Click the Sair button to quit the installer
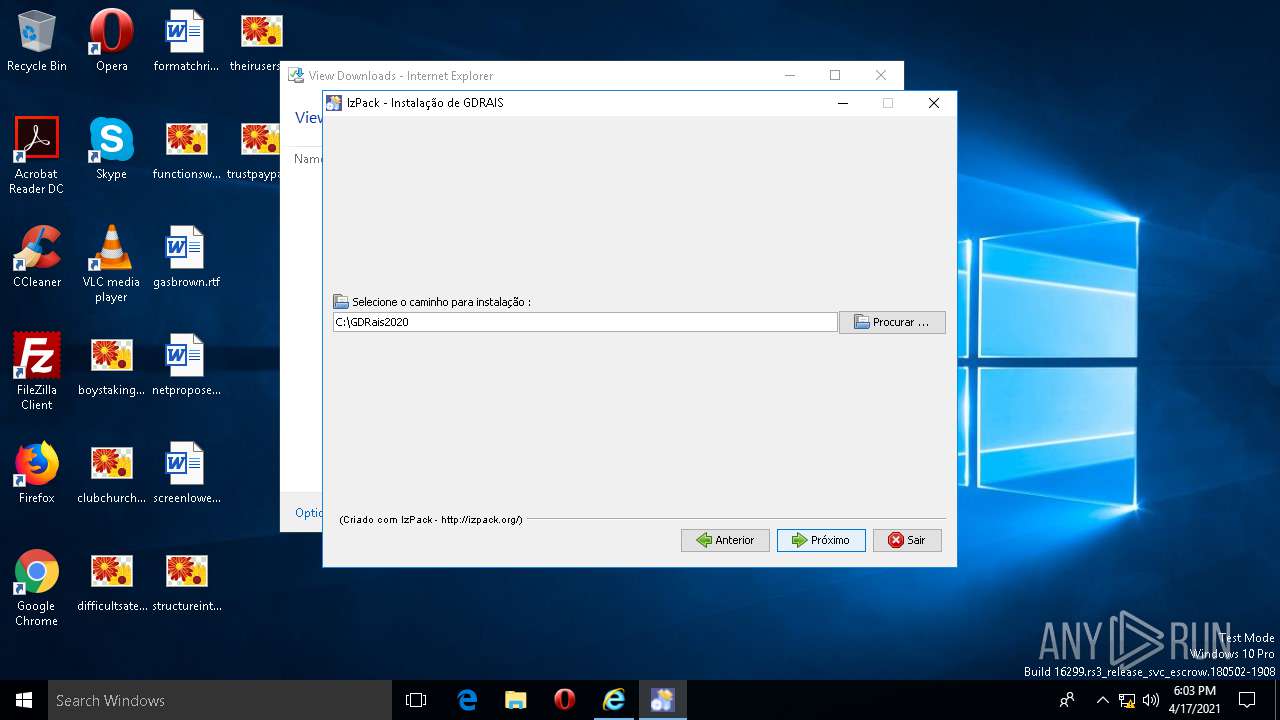This screenshot has height=720, width=1280. click(907, 540)
